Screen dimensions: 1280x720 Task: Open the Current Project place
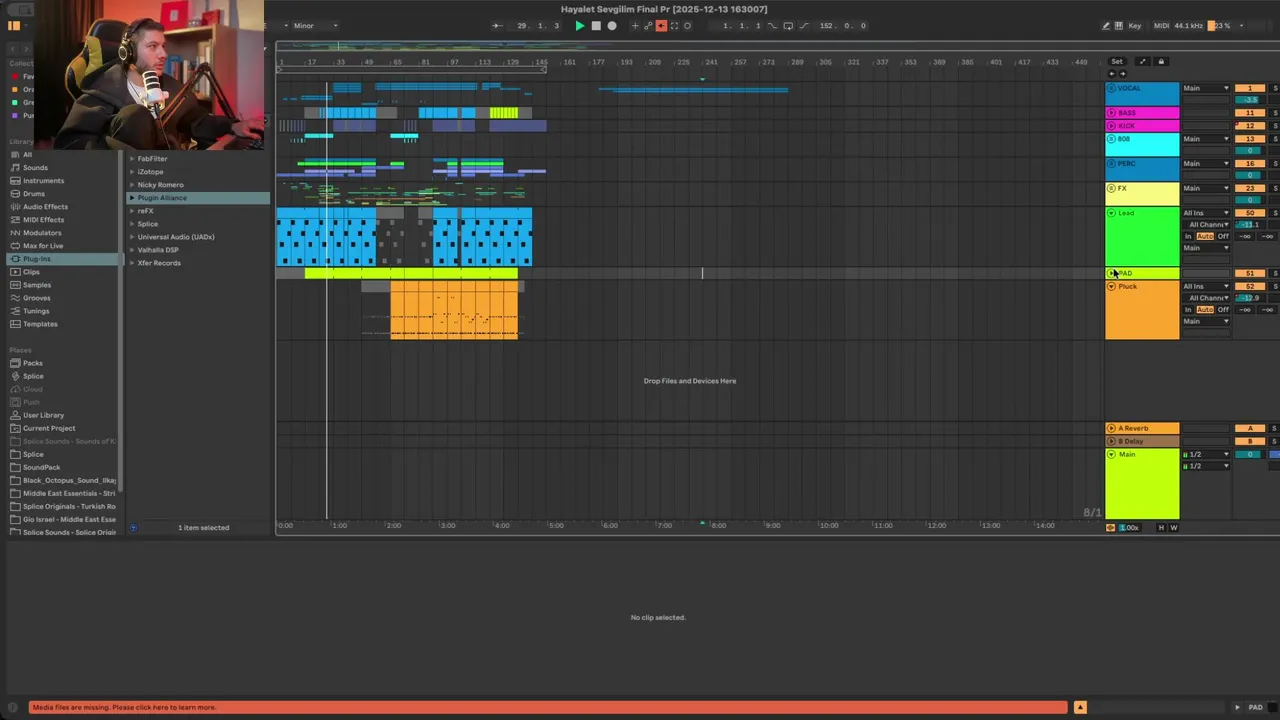(x=49, y=428)
